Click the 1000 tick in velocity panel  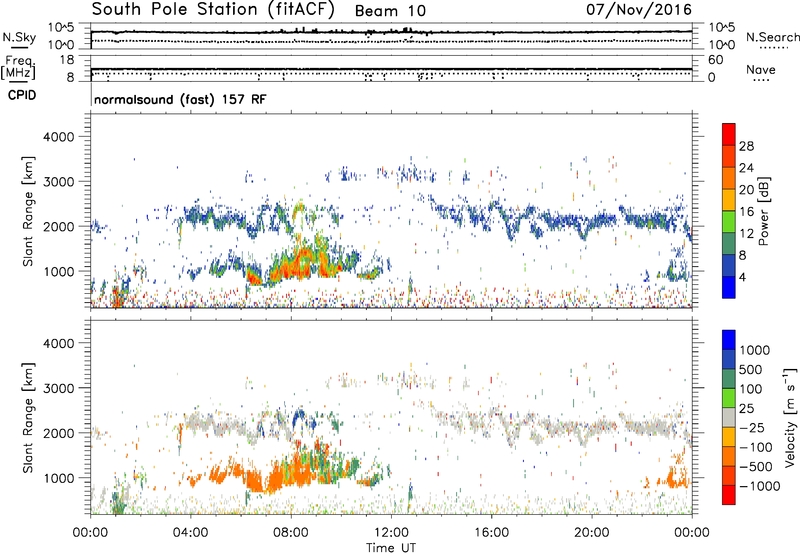coord(58,477)
